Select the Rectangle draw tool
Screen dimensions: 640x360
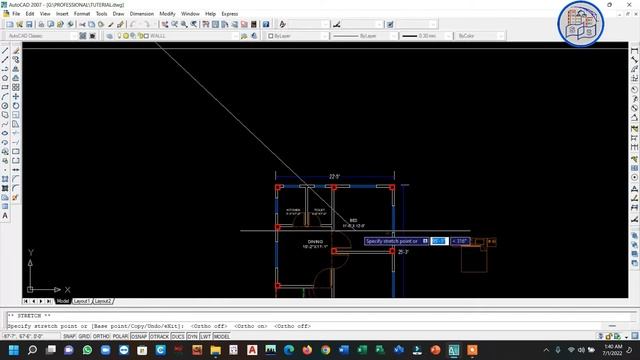pos(5,87)
